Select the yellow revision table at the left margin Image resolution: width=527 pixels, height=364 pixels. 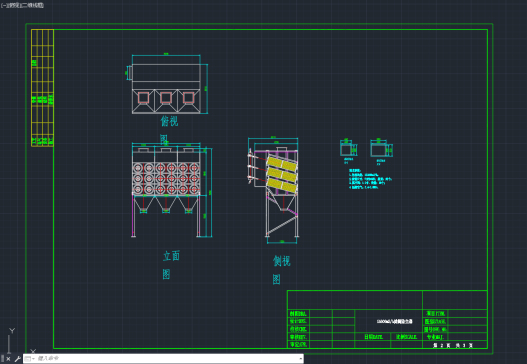click(x=42, y=88)
